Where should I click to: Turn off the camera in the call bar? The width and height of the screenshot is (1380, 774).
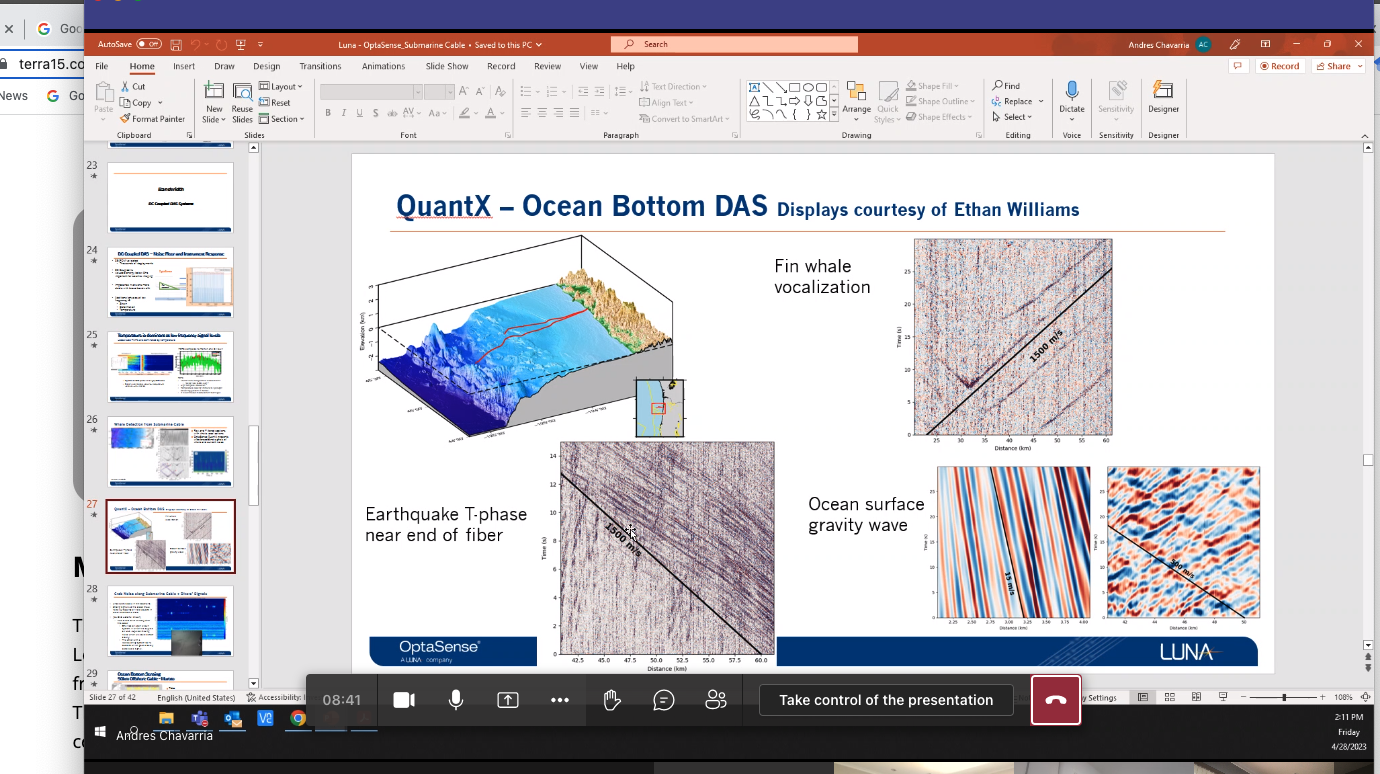click(404, 700)
